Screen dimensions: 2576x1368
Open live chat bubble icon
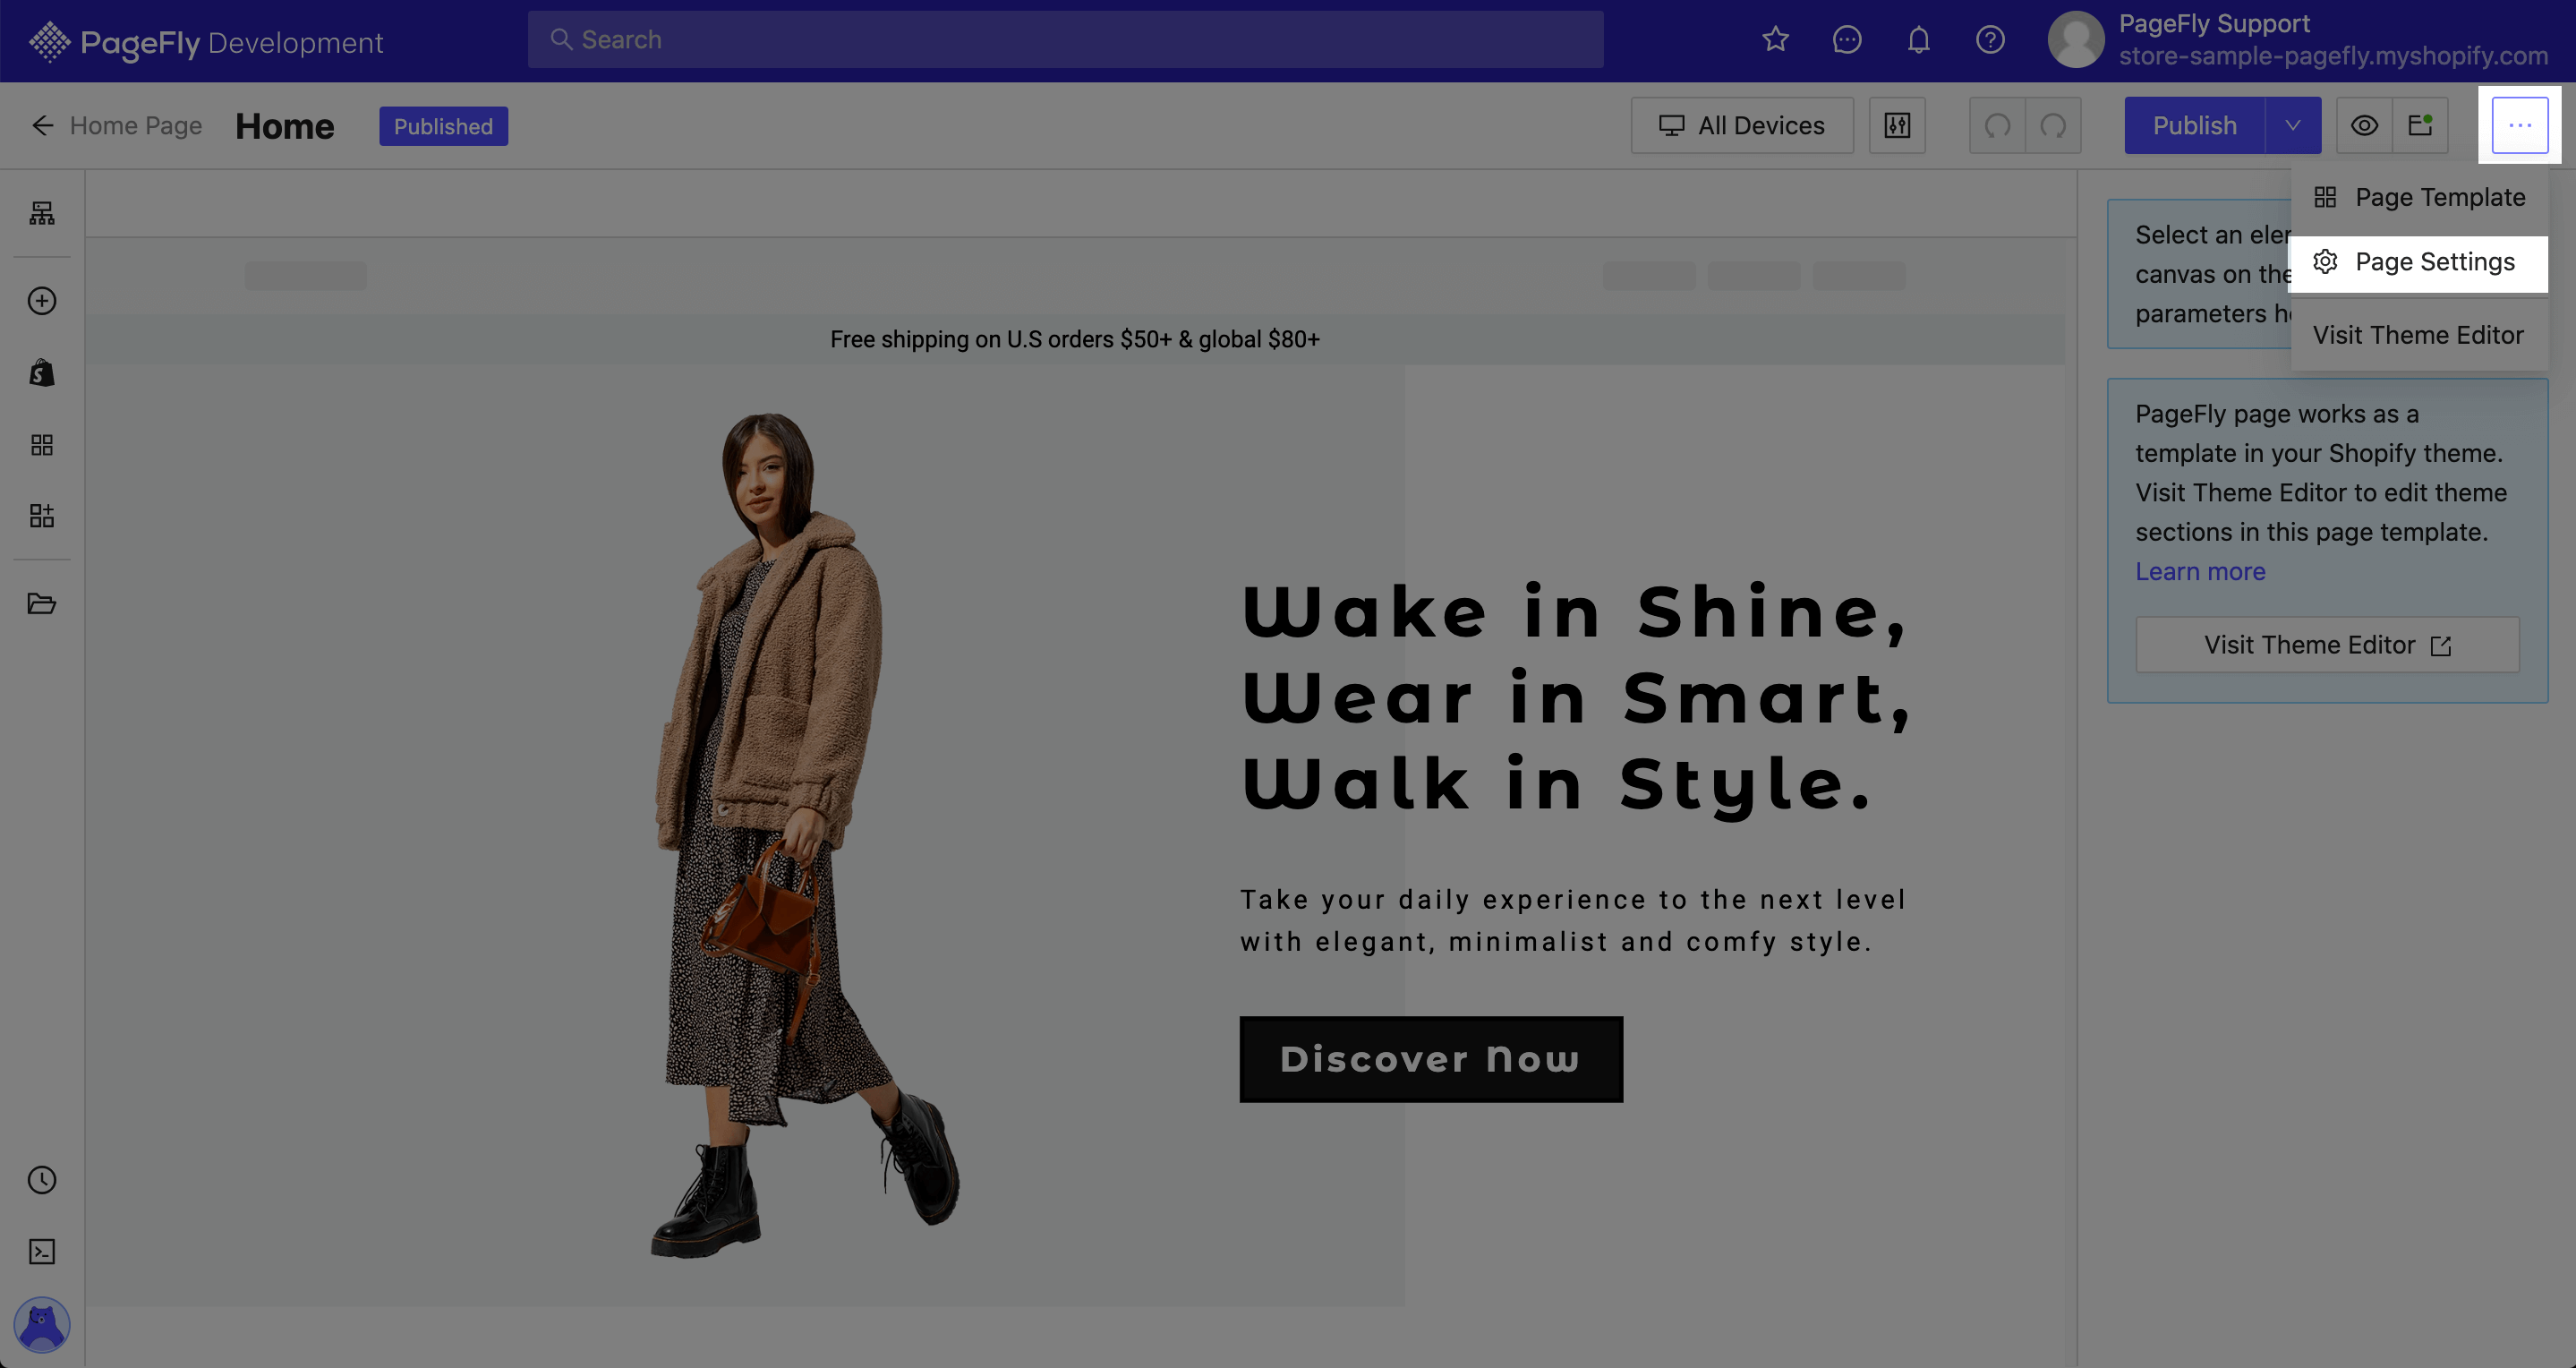click(1847, 40)
